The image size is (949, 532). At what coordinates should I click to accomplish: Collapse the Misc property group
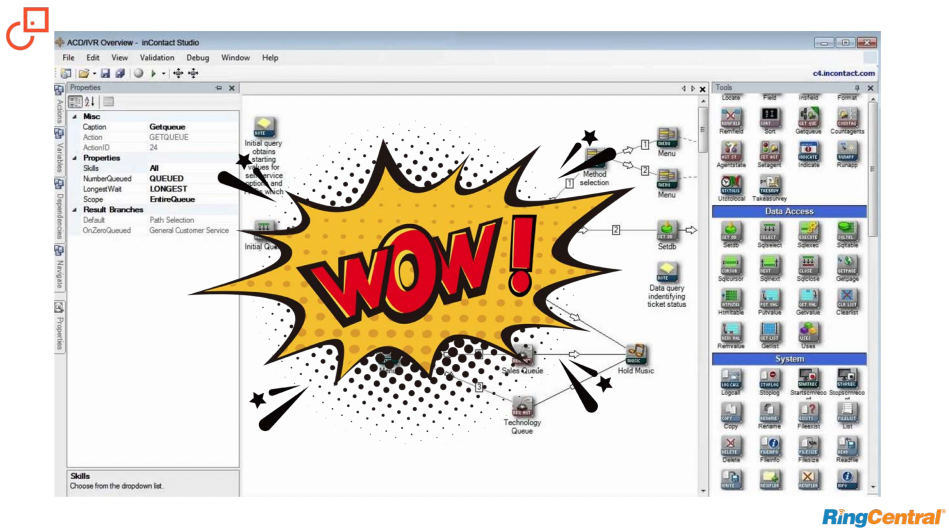(75, 117)
